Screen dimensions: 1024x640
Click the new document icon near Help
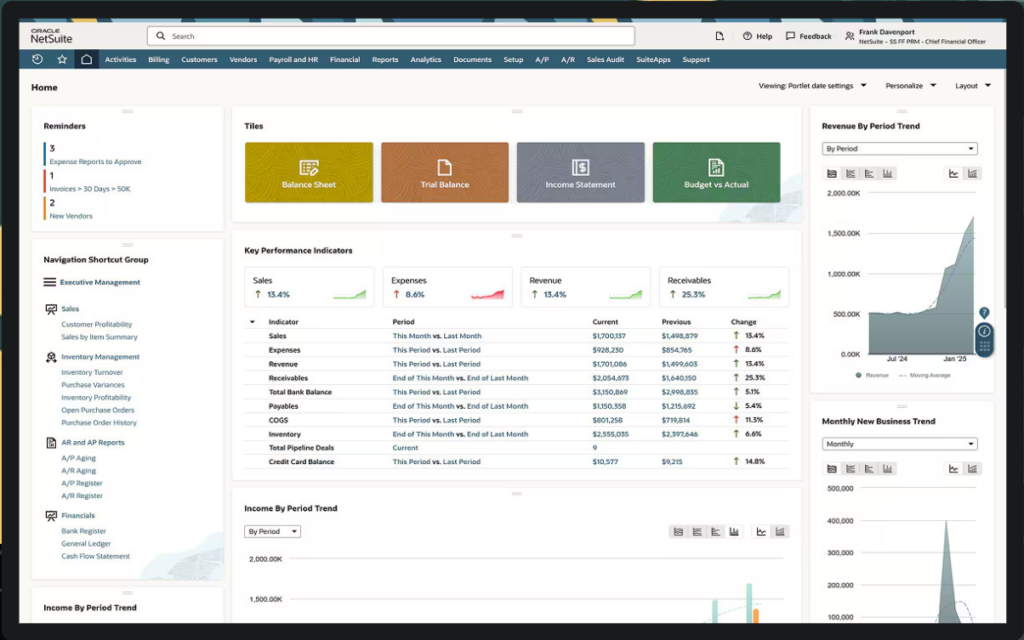point(720,37)
